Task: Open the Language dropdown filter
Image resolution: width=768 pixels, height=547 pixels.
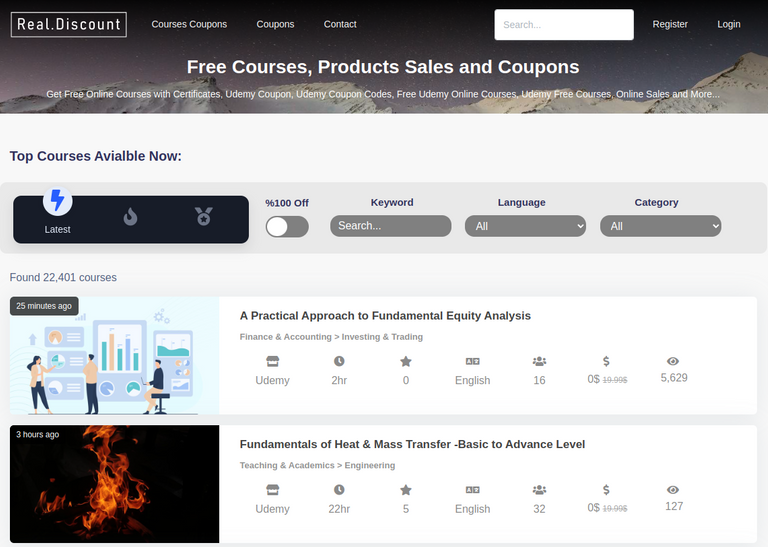Action: [525, 226]
